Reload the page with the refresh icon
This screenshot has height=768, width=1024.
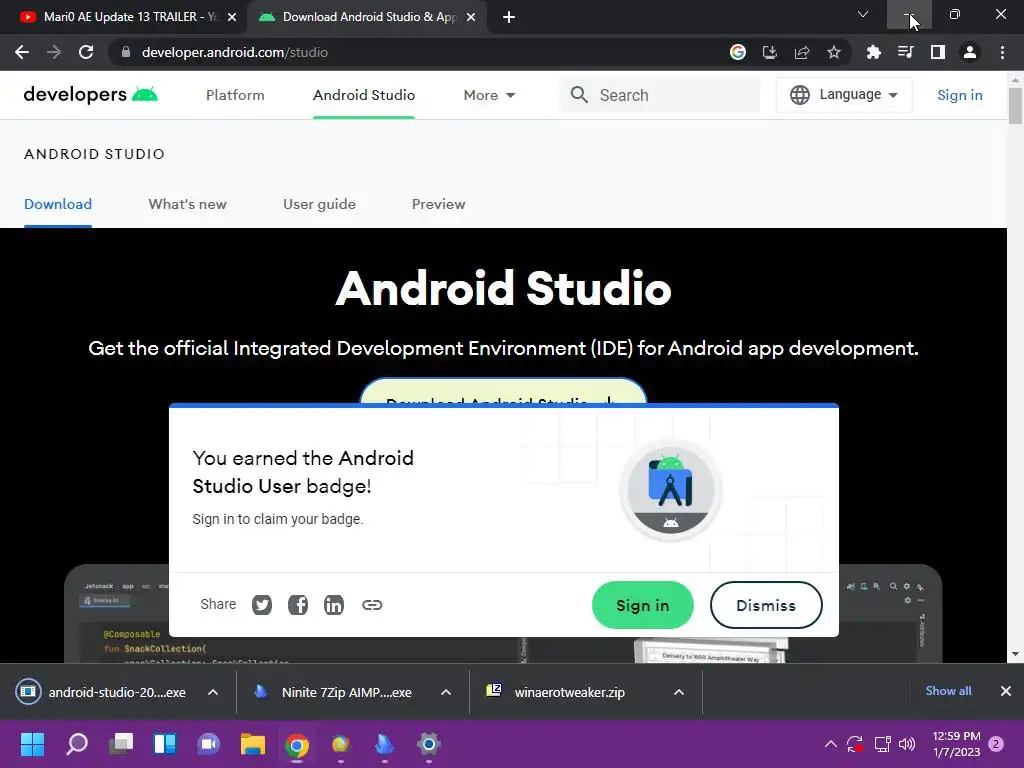(86, 52)
